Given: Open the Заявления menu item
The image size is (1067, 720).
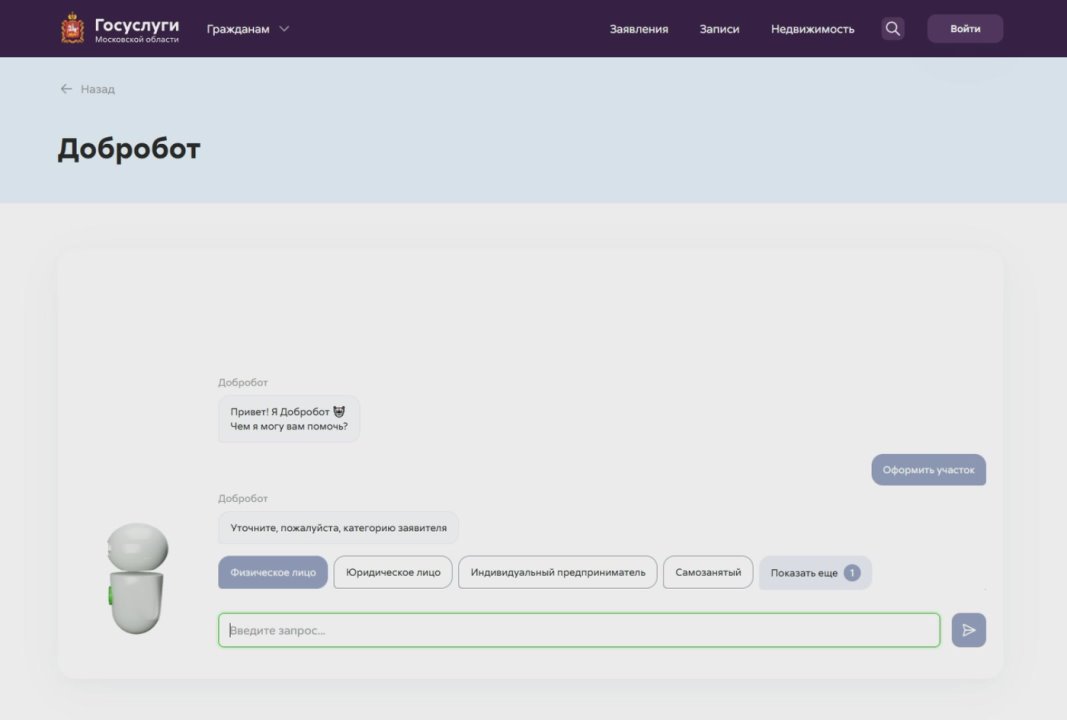Looking at the screenshot, I should point(639,29).
